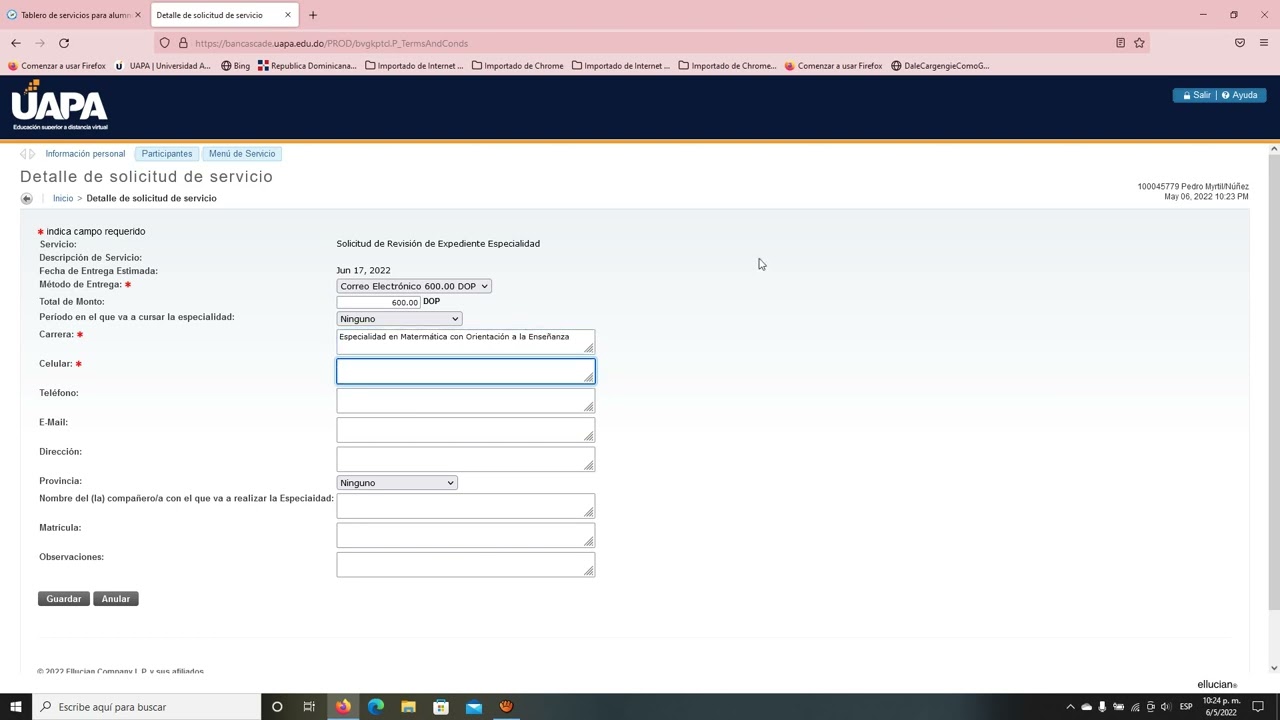Screen dimensions: 1280x720
Task: Open UAPA Universidad bookmark
Action: [x=163, y=66]
